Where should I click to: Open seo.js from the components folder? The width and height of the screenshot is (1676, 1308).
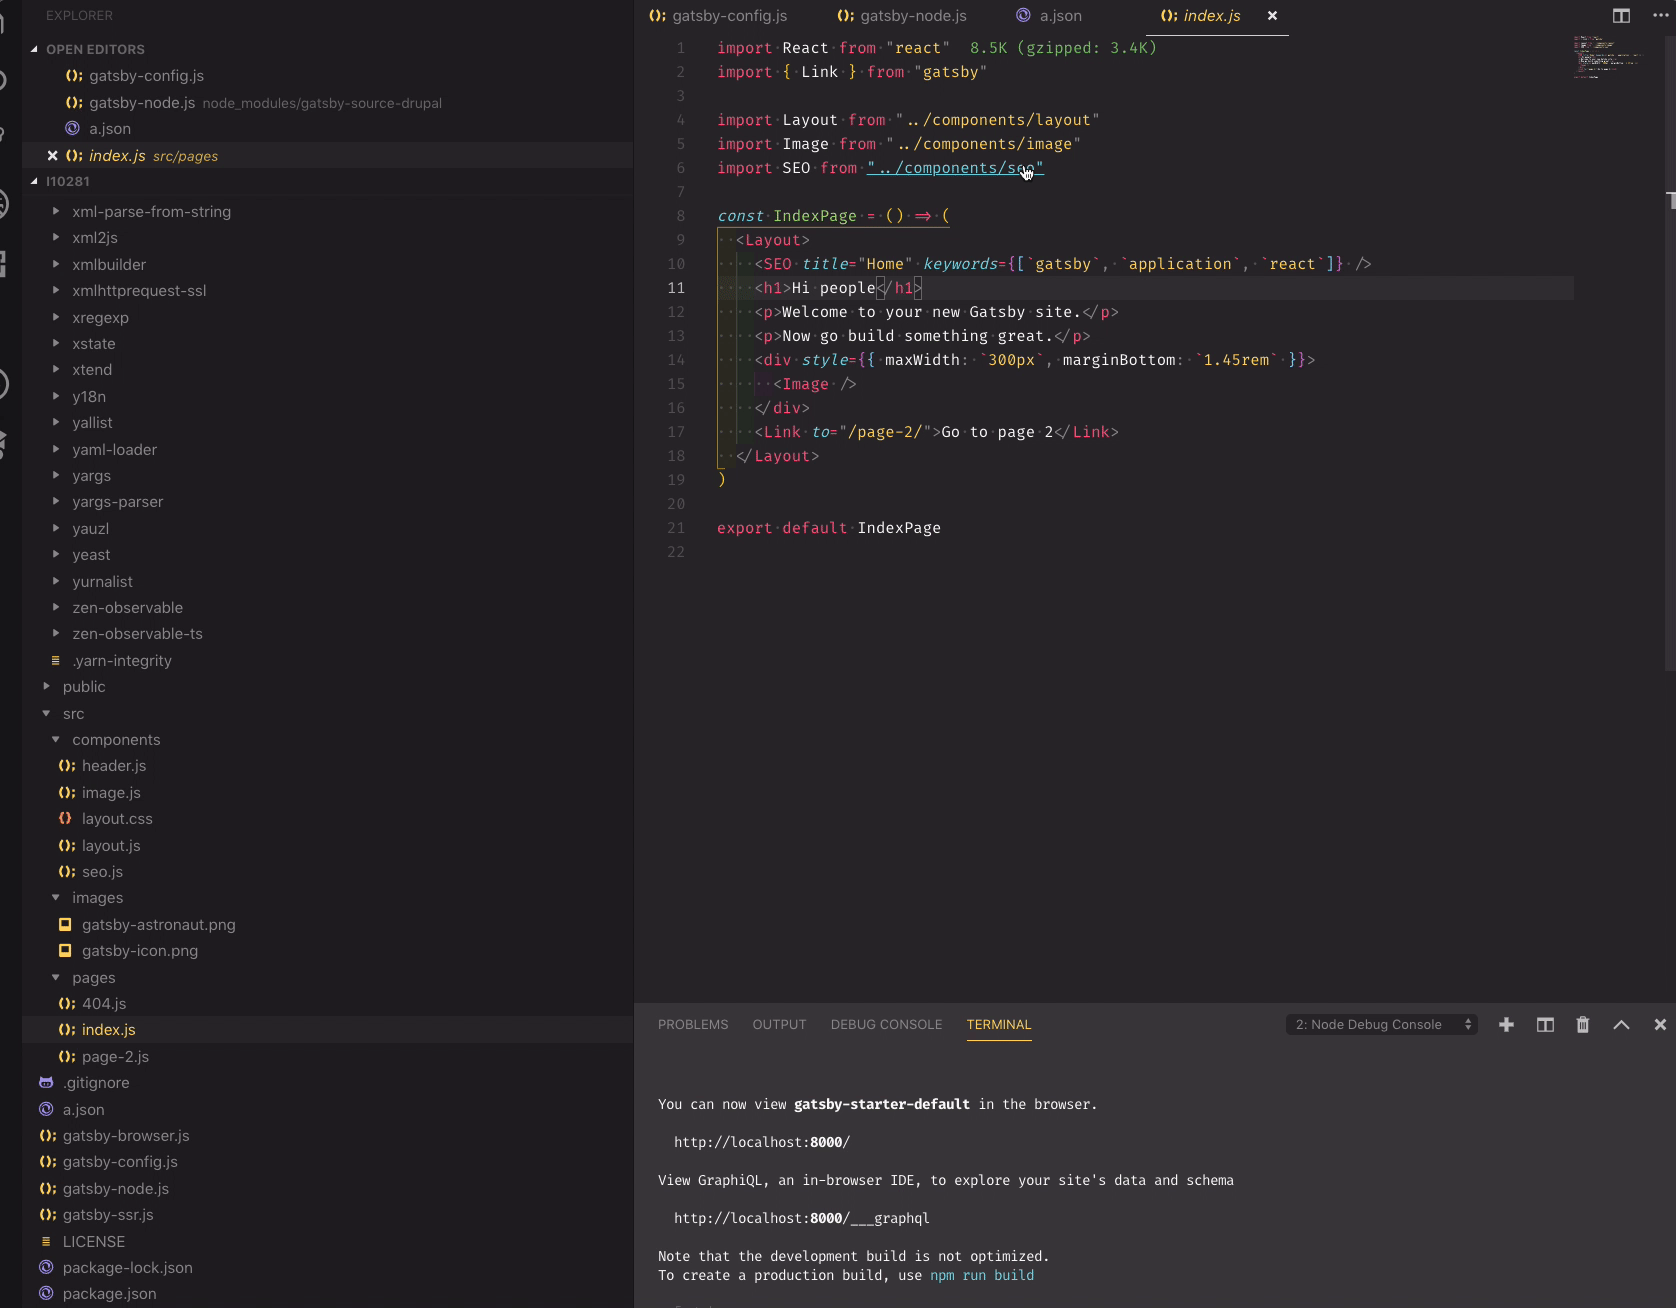pos(101,871)
